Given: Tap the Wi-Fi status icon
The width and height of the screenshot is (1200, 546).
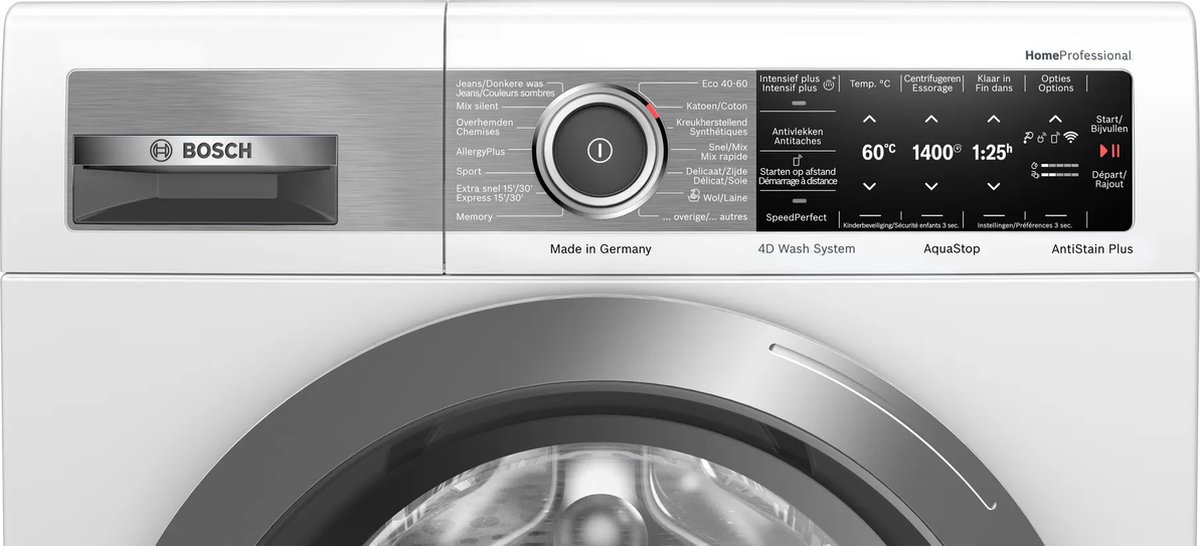Looking at the screenshot, I should (1070, 137).
